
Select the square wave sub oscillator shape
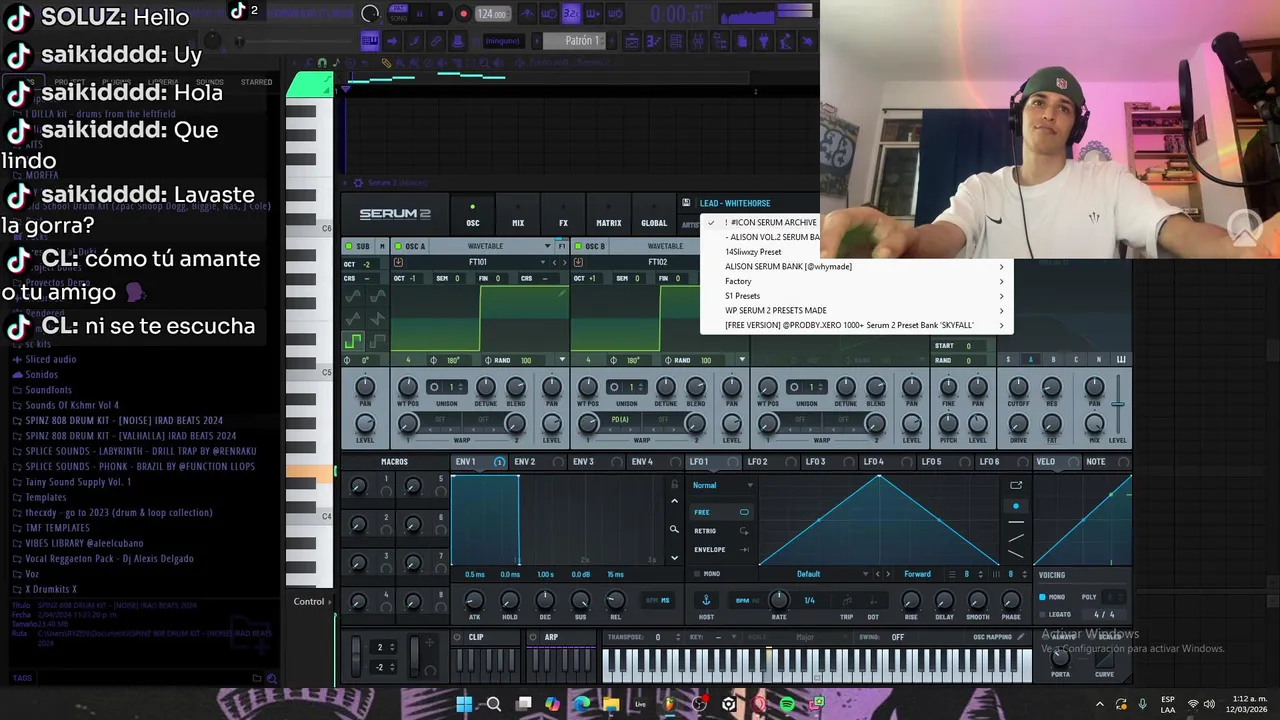(x=352, y=340)
